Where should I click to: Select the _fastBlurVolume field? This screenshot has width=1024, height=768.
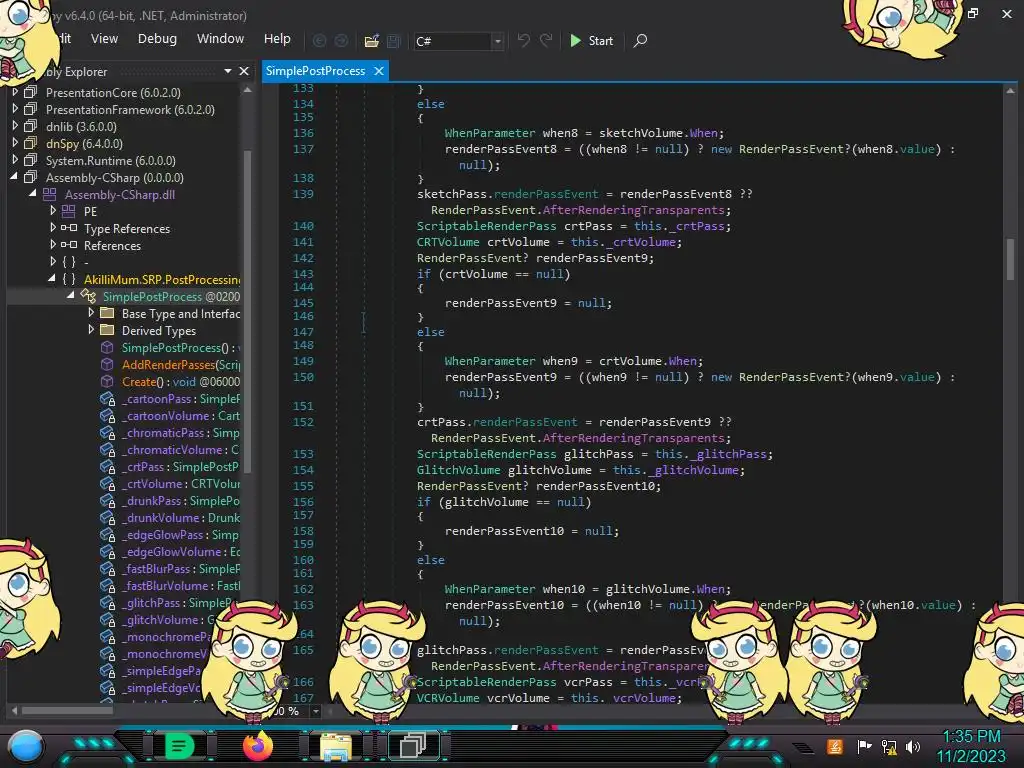click(x=181, y=585)
